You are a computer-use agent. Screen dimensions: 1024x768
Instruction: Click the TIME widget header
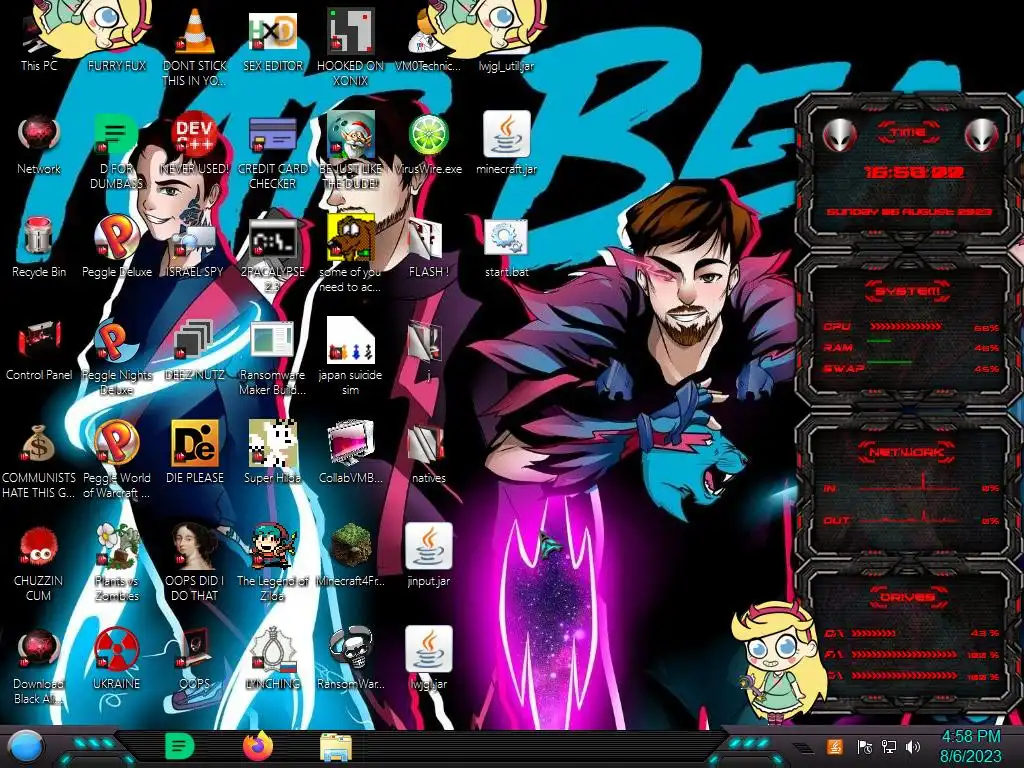[908, 133]
